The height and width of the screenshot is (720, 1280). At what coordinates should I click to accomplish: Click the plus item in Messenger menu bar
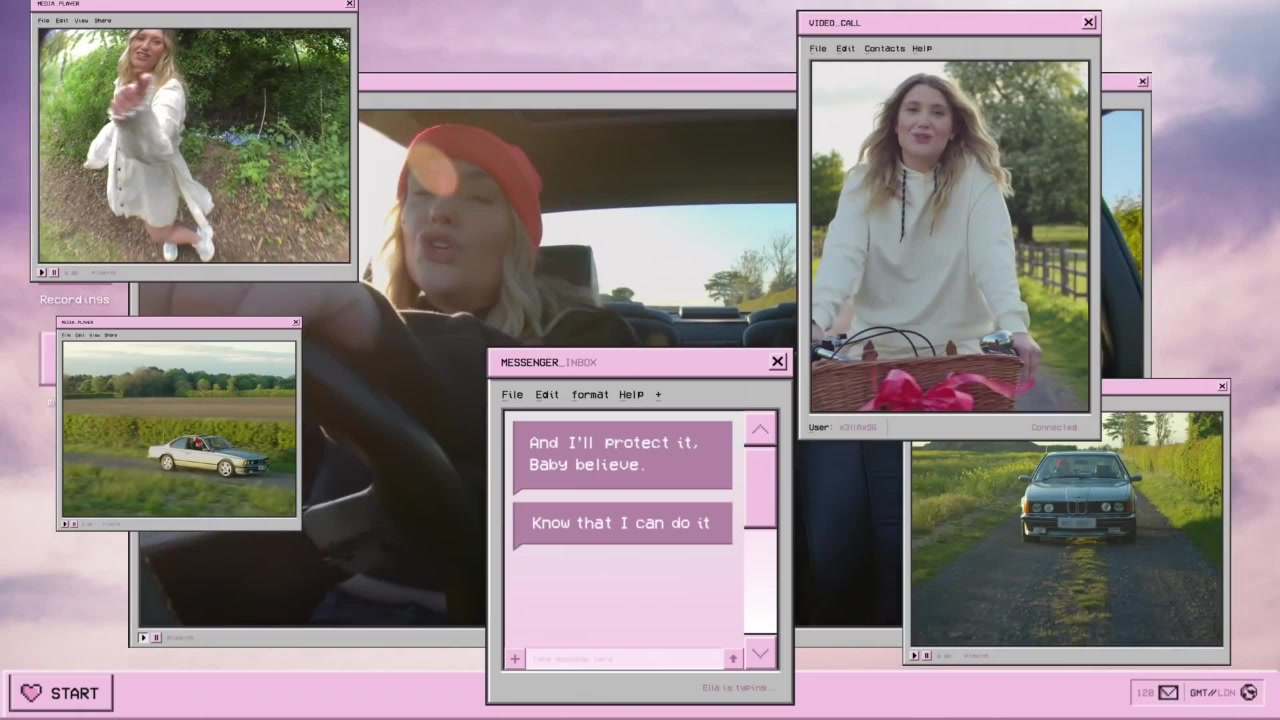pos(658,394)
